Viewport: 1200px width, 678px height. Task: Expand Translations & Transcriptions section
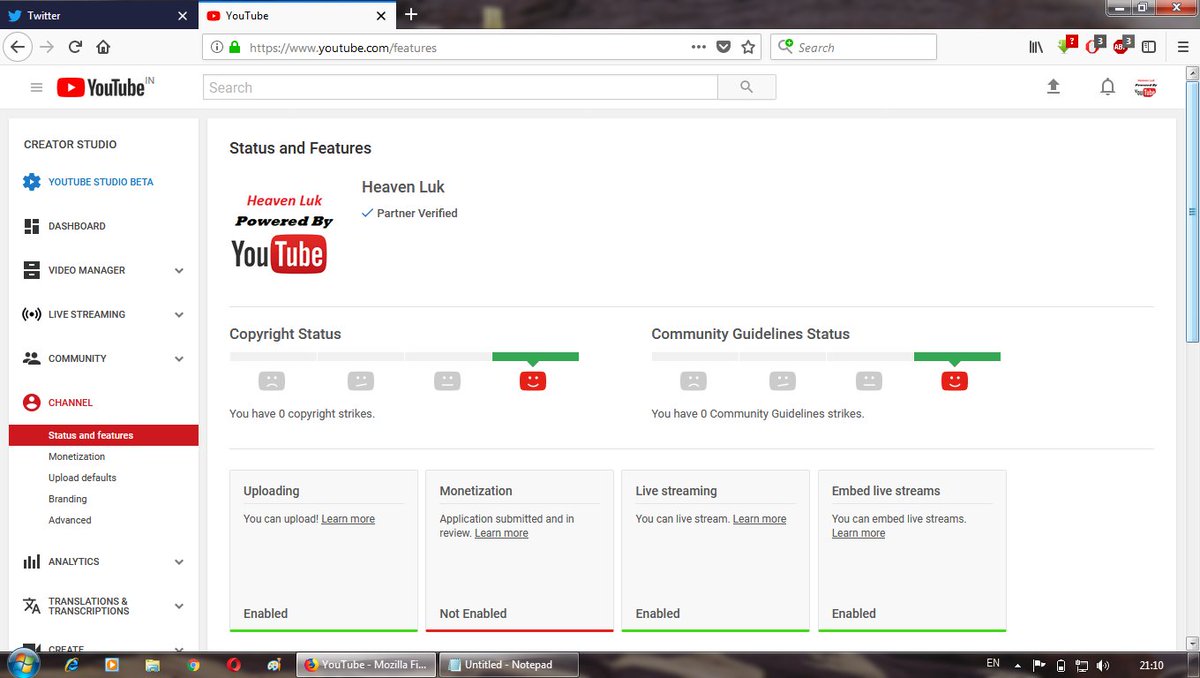[179, 606]
